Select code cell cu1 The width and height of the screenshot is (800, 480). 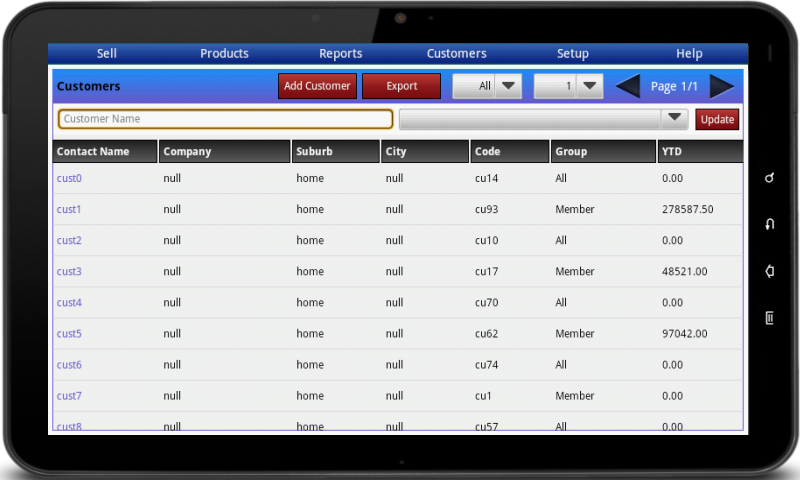tap(483, 396)
